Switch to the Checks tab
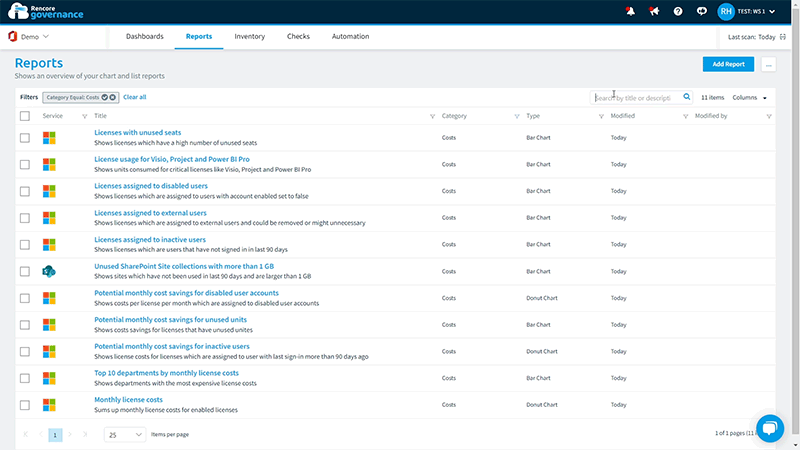 coord(298,36)
